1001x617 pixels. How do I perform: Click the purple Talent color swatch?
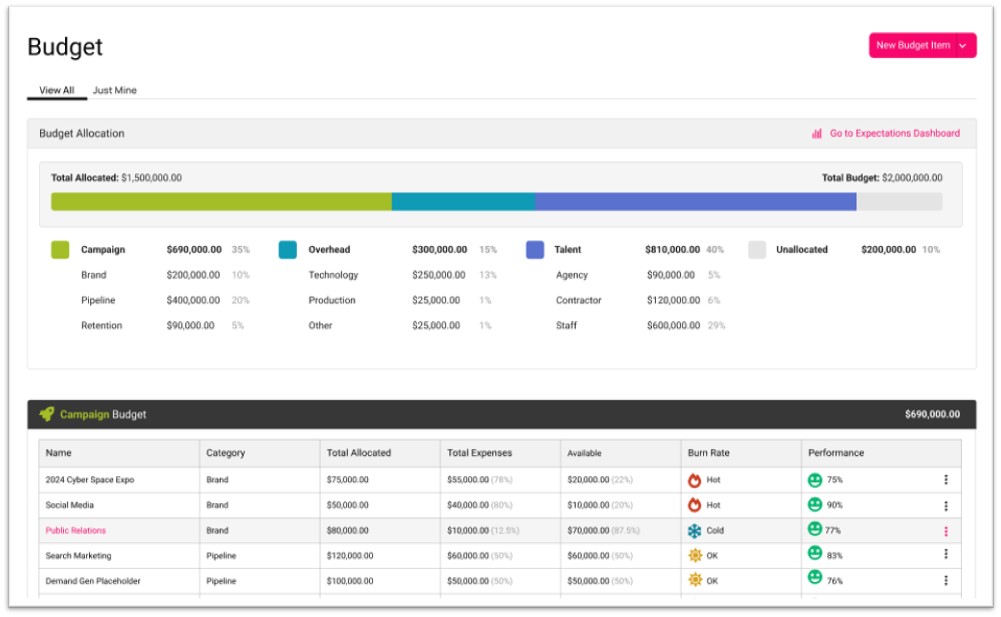coord(535,250)
